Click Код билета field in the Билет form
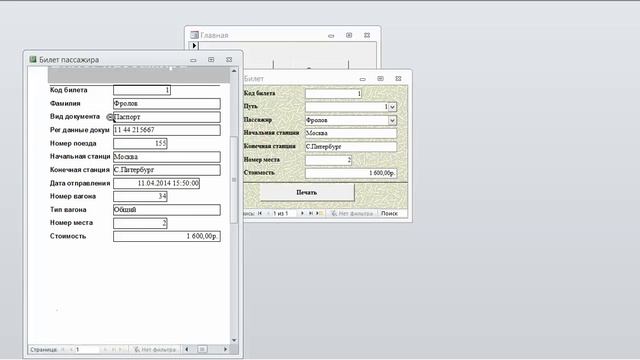Screen dimensions: 640x360 [x=333, y=93]
